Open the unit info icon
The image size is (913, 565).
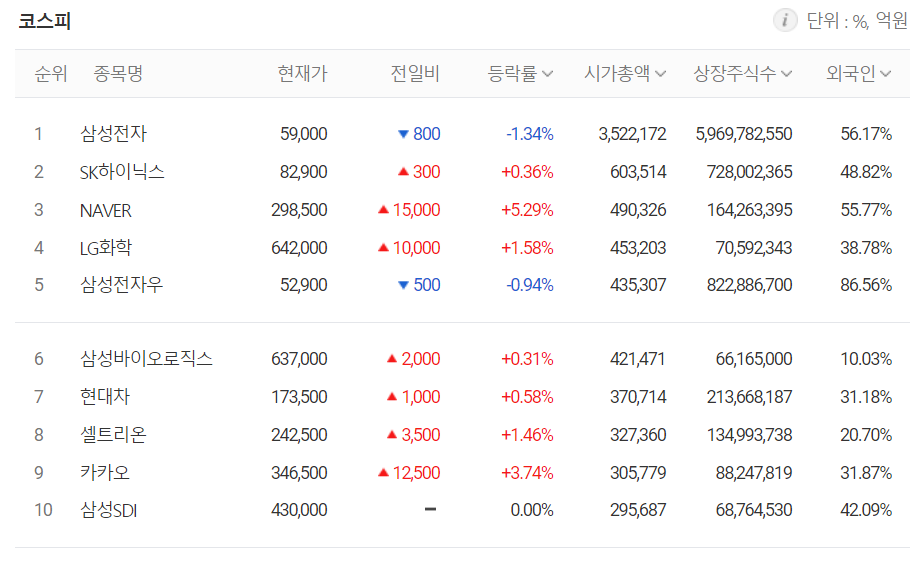point(785,20)
